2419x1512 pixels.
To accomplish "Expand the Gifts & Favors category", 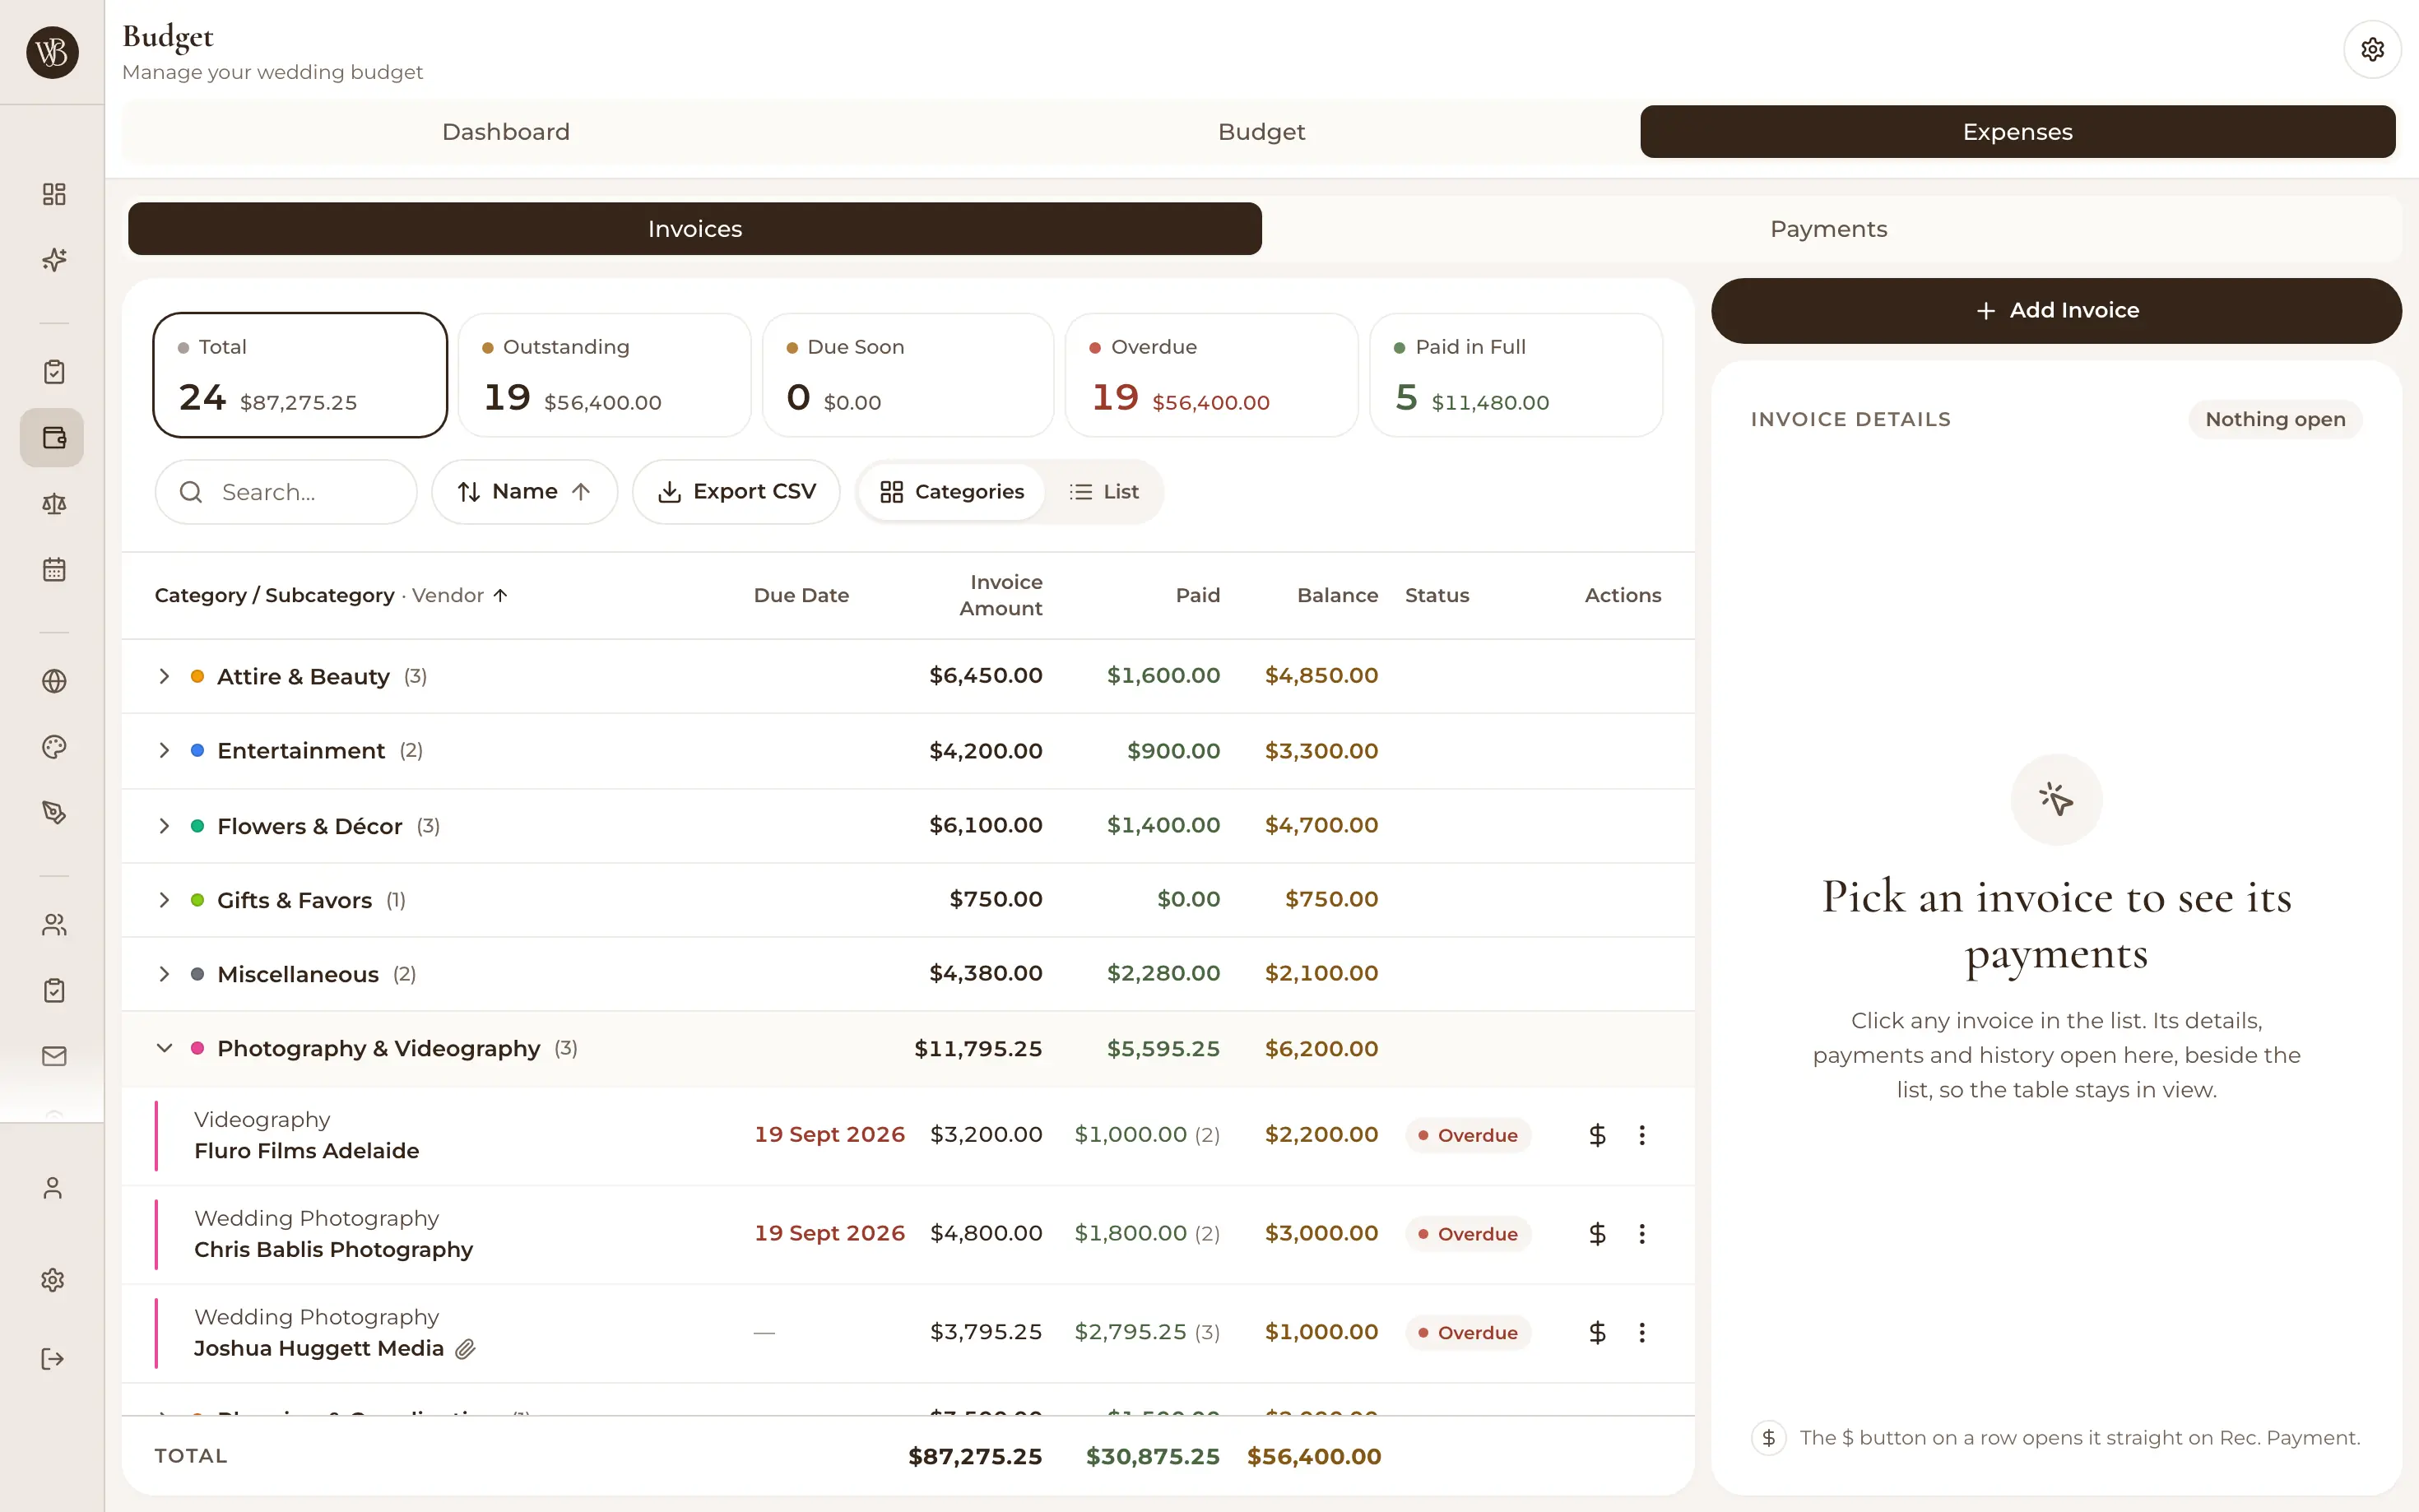I will click(164, 900).
